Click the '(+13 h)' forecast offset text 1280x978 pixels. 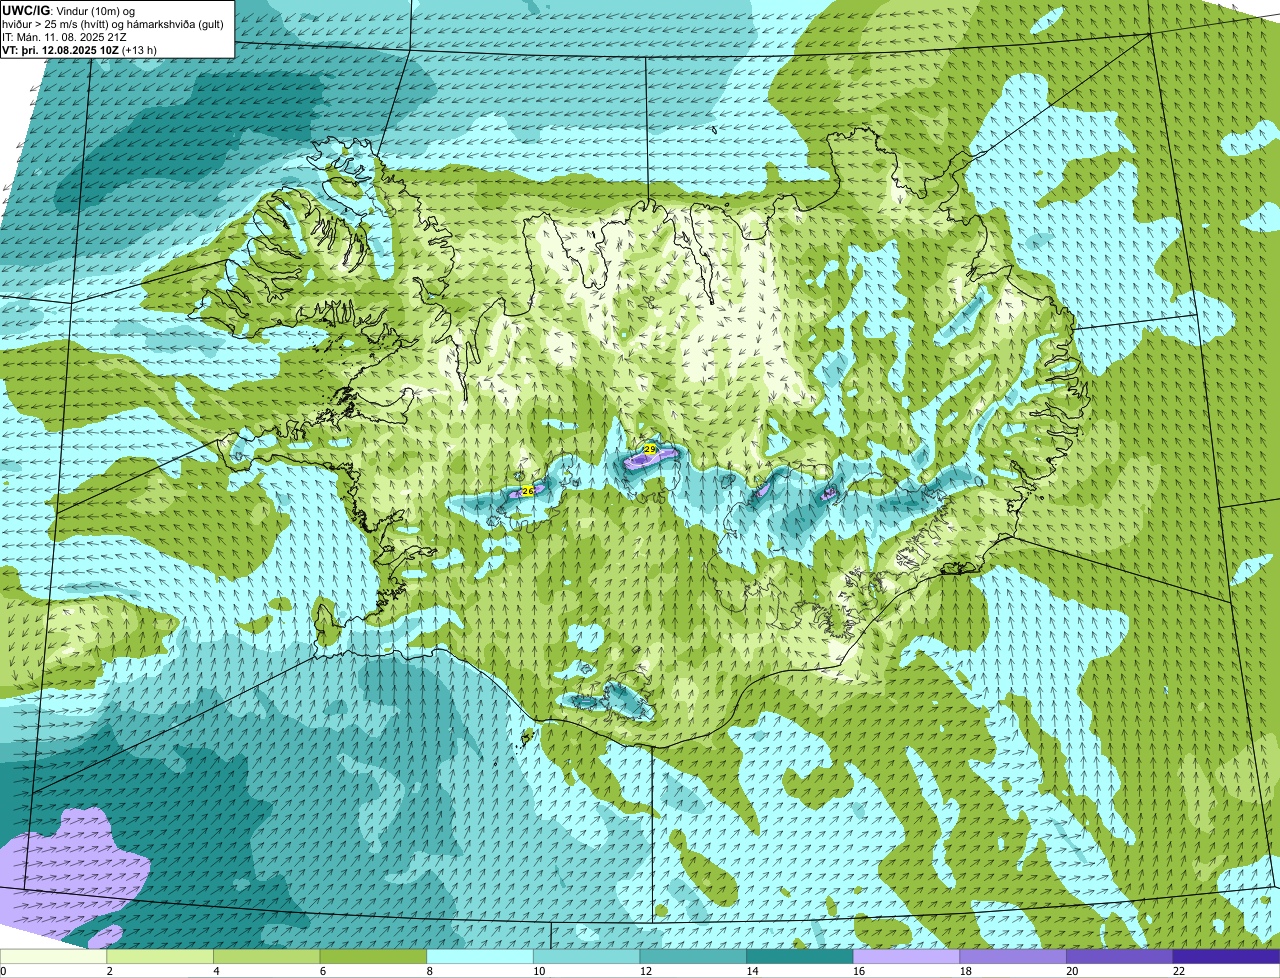point(139,49)
